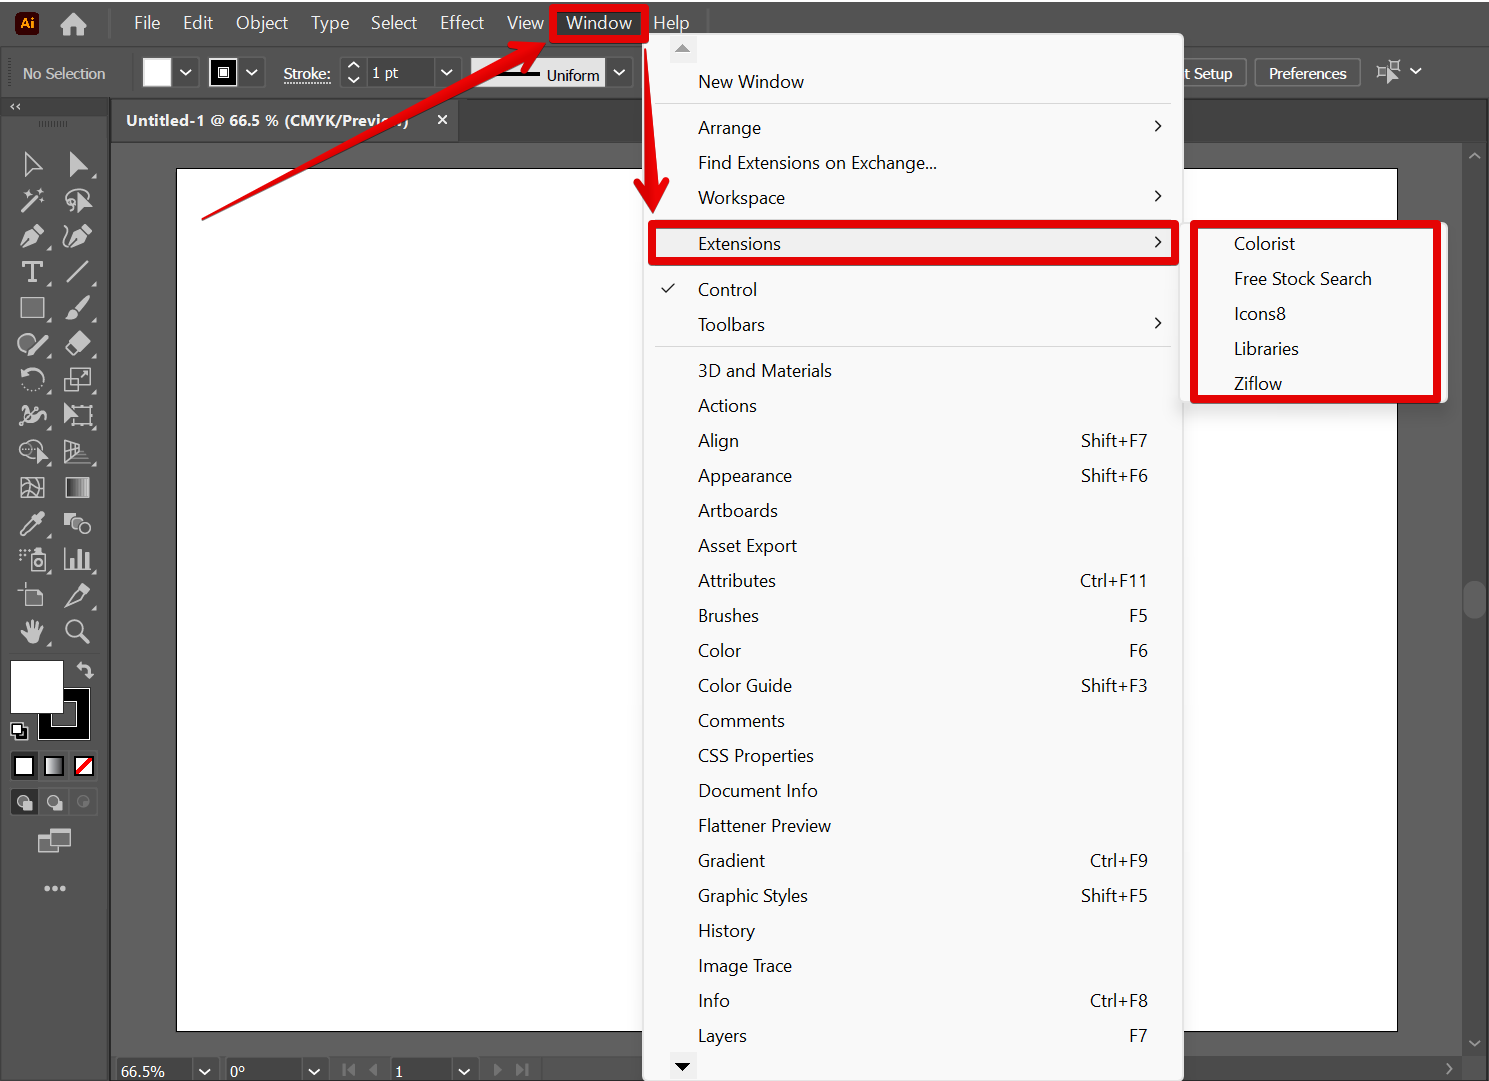Select the Hand tool
The width and height of the screenshot is (1489, 1081).
point(32,631)
